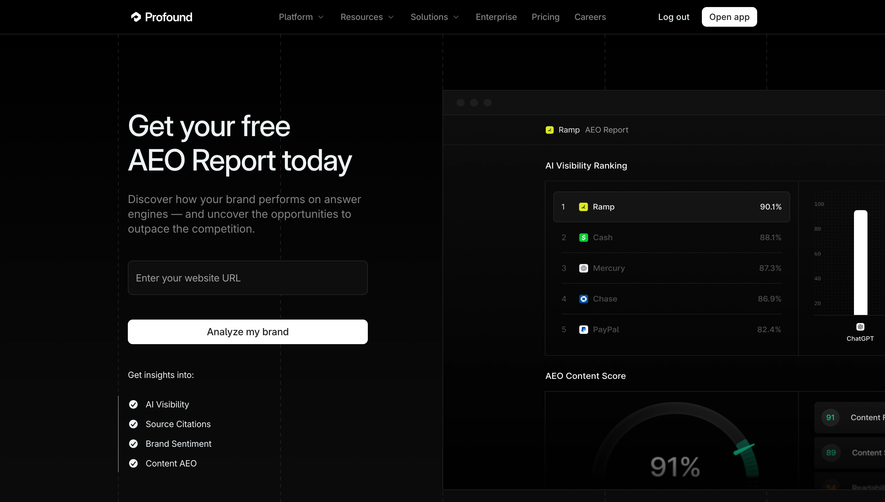Click the 'Get insights into:' label
The width and height of the screenshot is (885, 502).
(x=160, y=375)
